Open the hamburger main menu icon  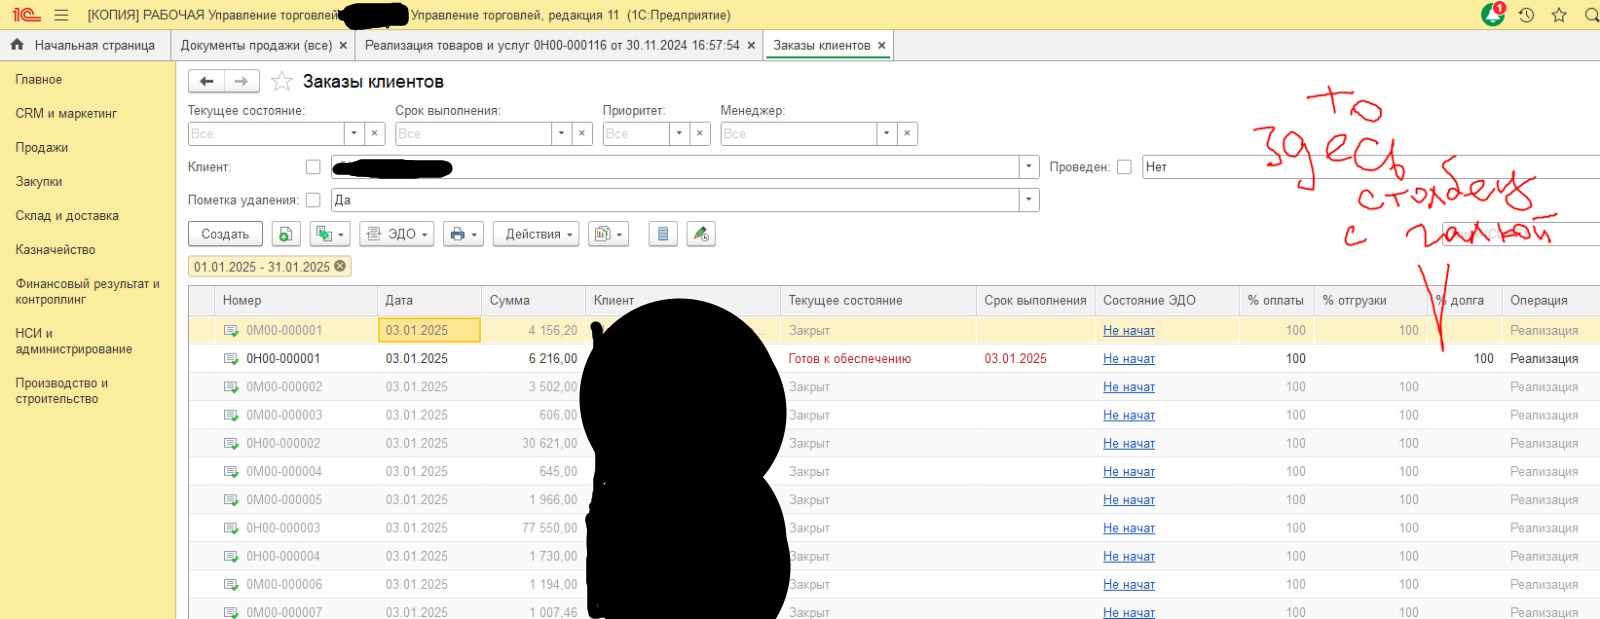pyautogui.click(x=61, y=15)
